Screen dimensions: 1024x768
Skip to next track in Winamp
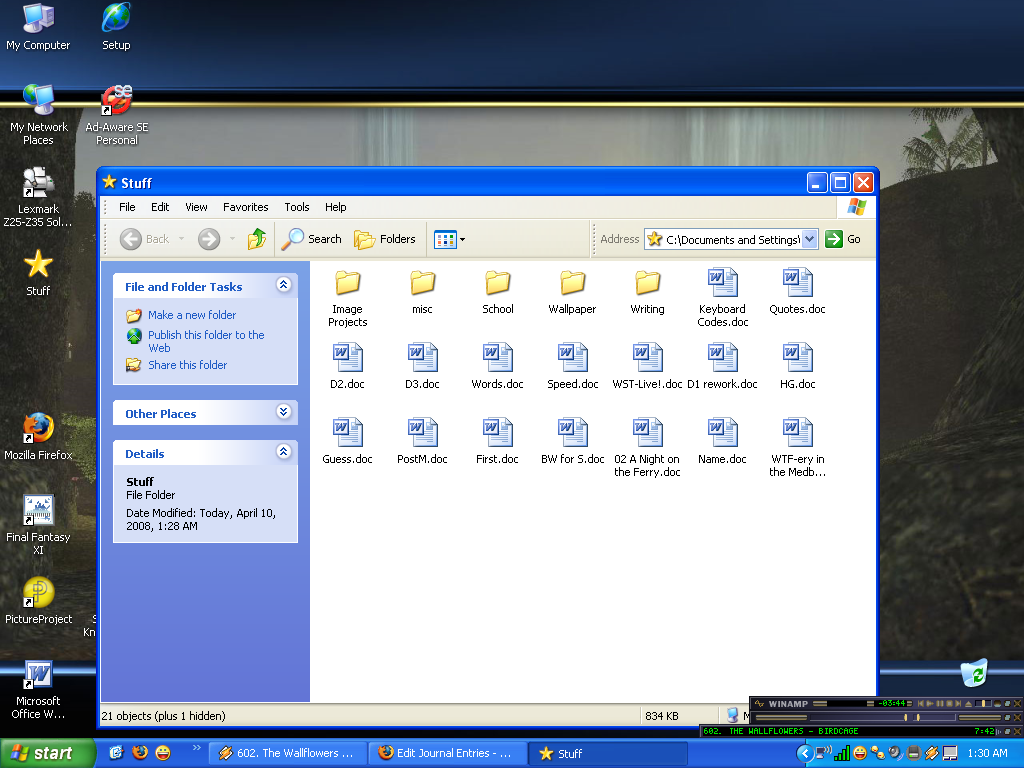[958, 703]
